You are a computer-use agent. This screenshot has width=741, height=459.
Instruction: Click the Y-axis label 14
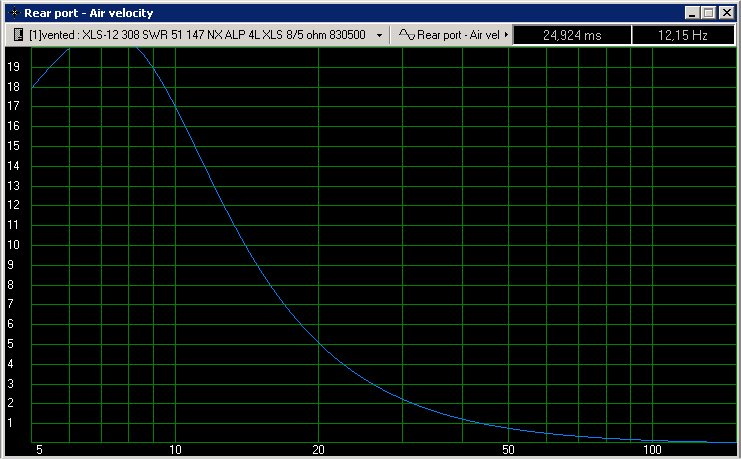pyautogui.click(x=13, y=165)
